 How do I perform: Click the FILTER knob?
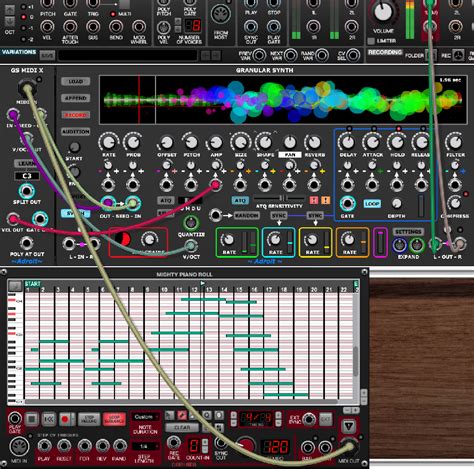click(455, 142)
